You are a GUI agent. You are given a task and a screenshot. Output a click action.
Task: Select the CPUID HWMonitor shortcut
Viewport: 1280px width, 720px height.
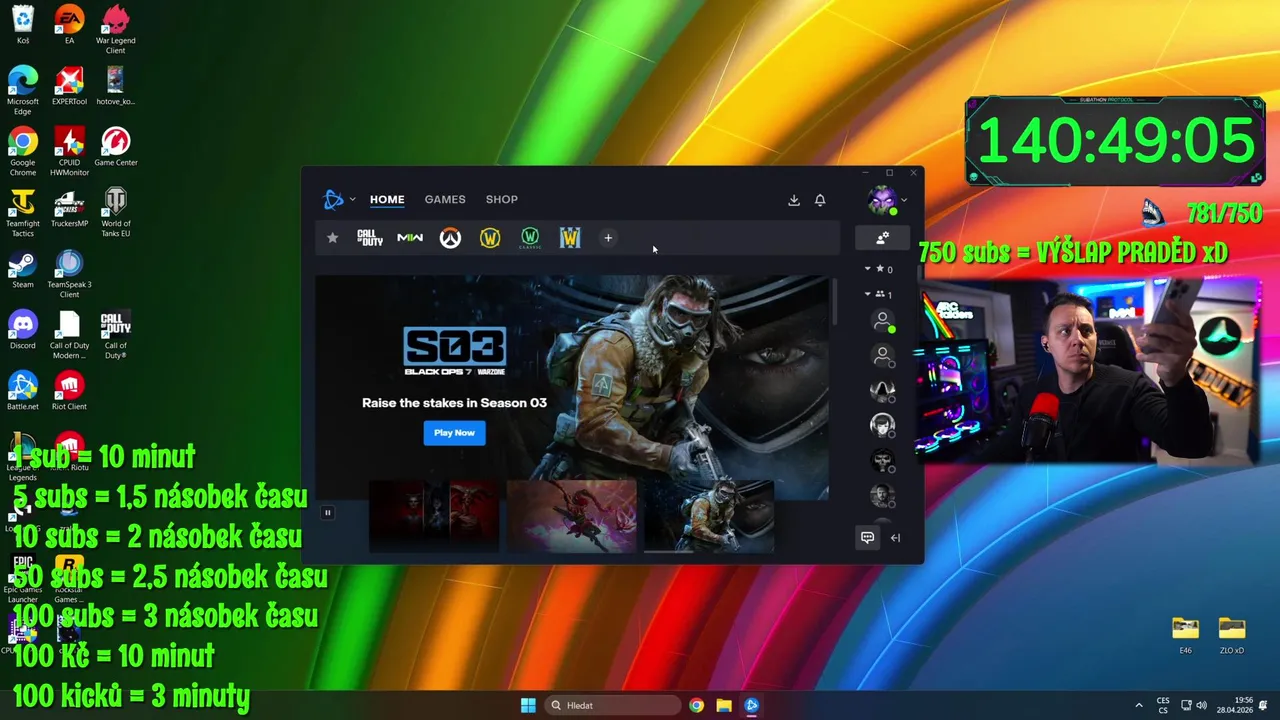69,152
